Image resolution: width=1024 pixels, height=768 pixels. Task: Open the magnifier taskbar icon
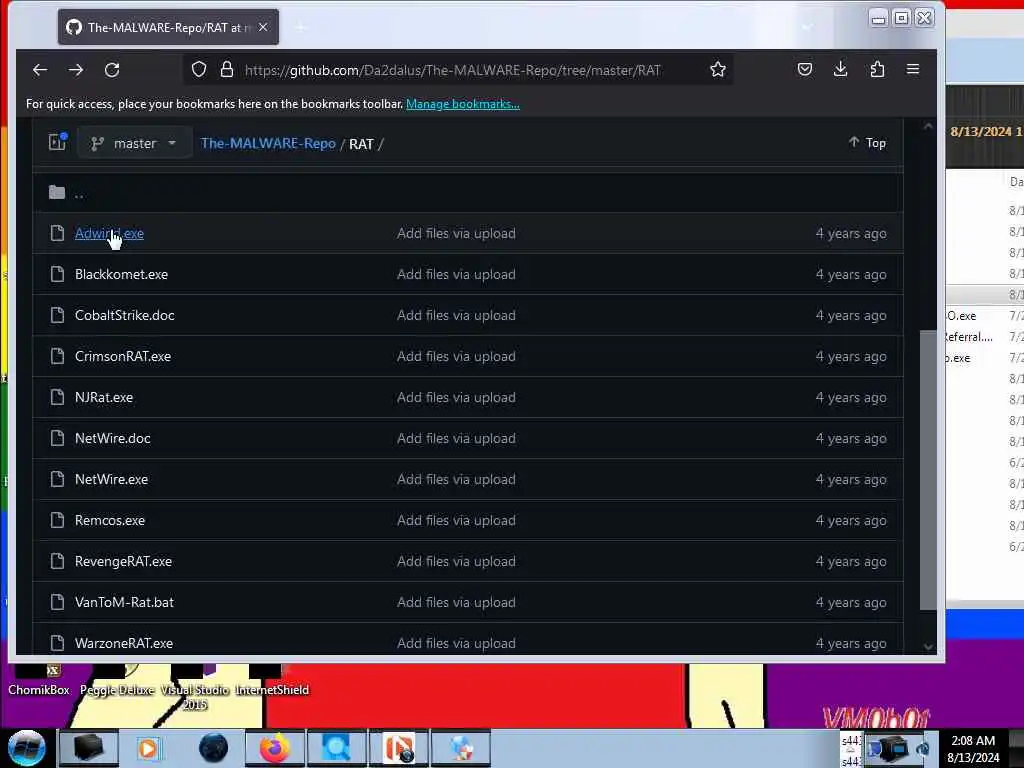(x=336, y=748)
